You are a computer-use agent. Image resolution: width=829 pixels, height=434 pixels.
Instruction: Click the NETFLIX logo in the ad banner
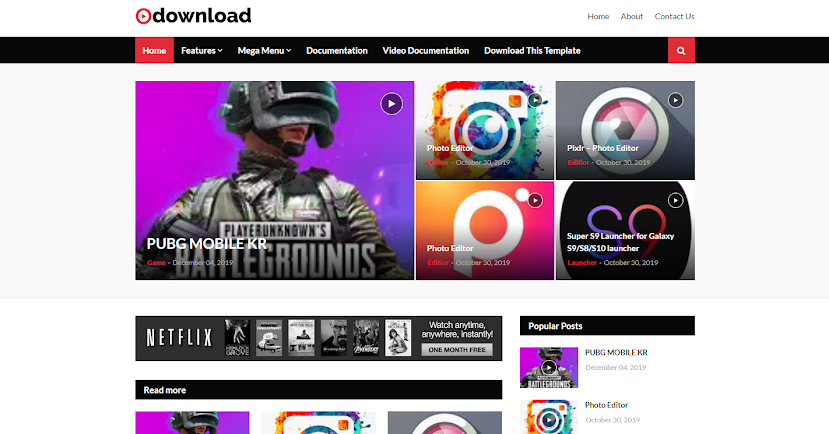[x=179, y=338]
